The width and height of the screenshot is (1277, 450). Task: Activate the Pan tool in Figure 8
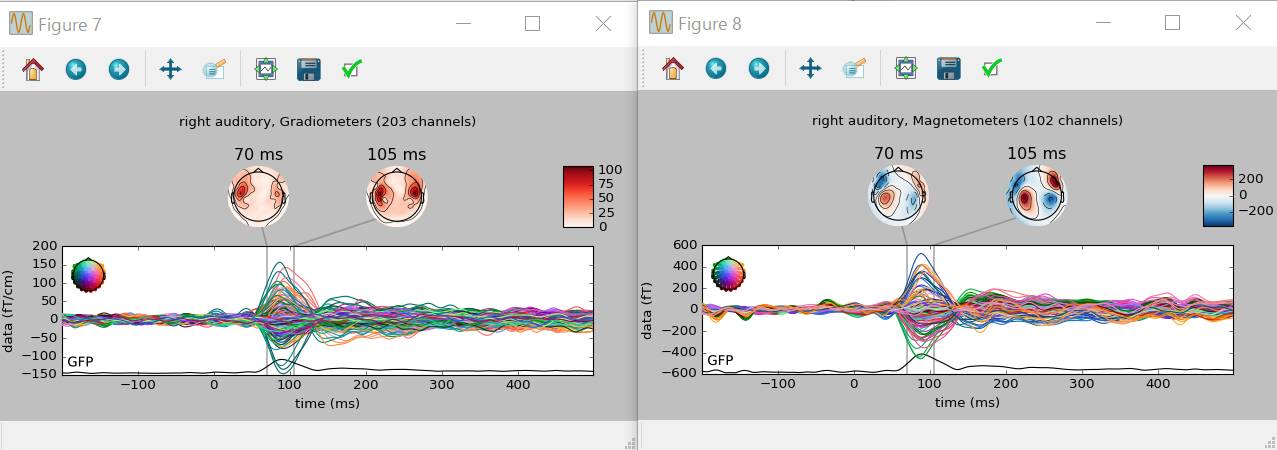[810, 68]
